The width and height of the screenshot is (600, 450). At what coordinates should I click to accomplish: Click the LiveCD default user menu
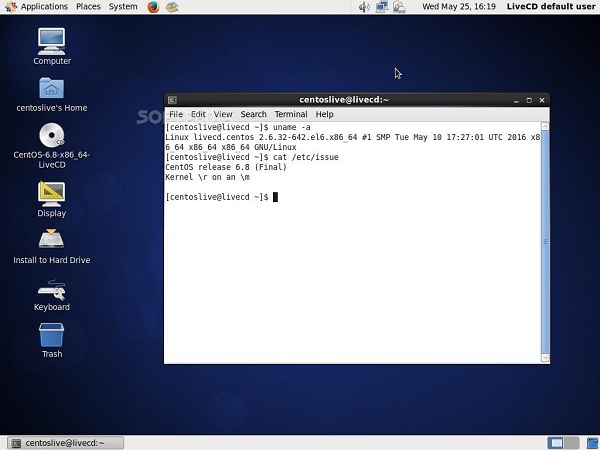pos(551,7)
